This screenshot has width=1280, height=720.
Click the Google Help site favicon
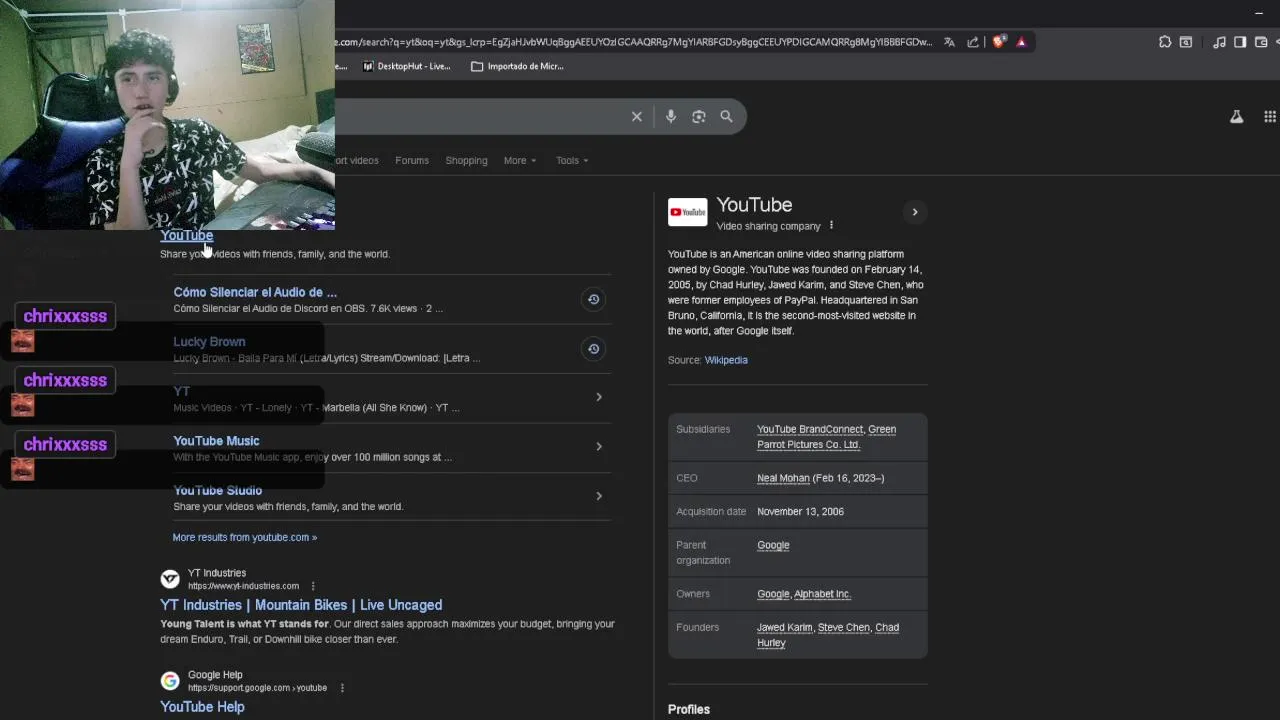coord(170,681)
